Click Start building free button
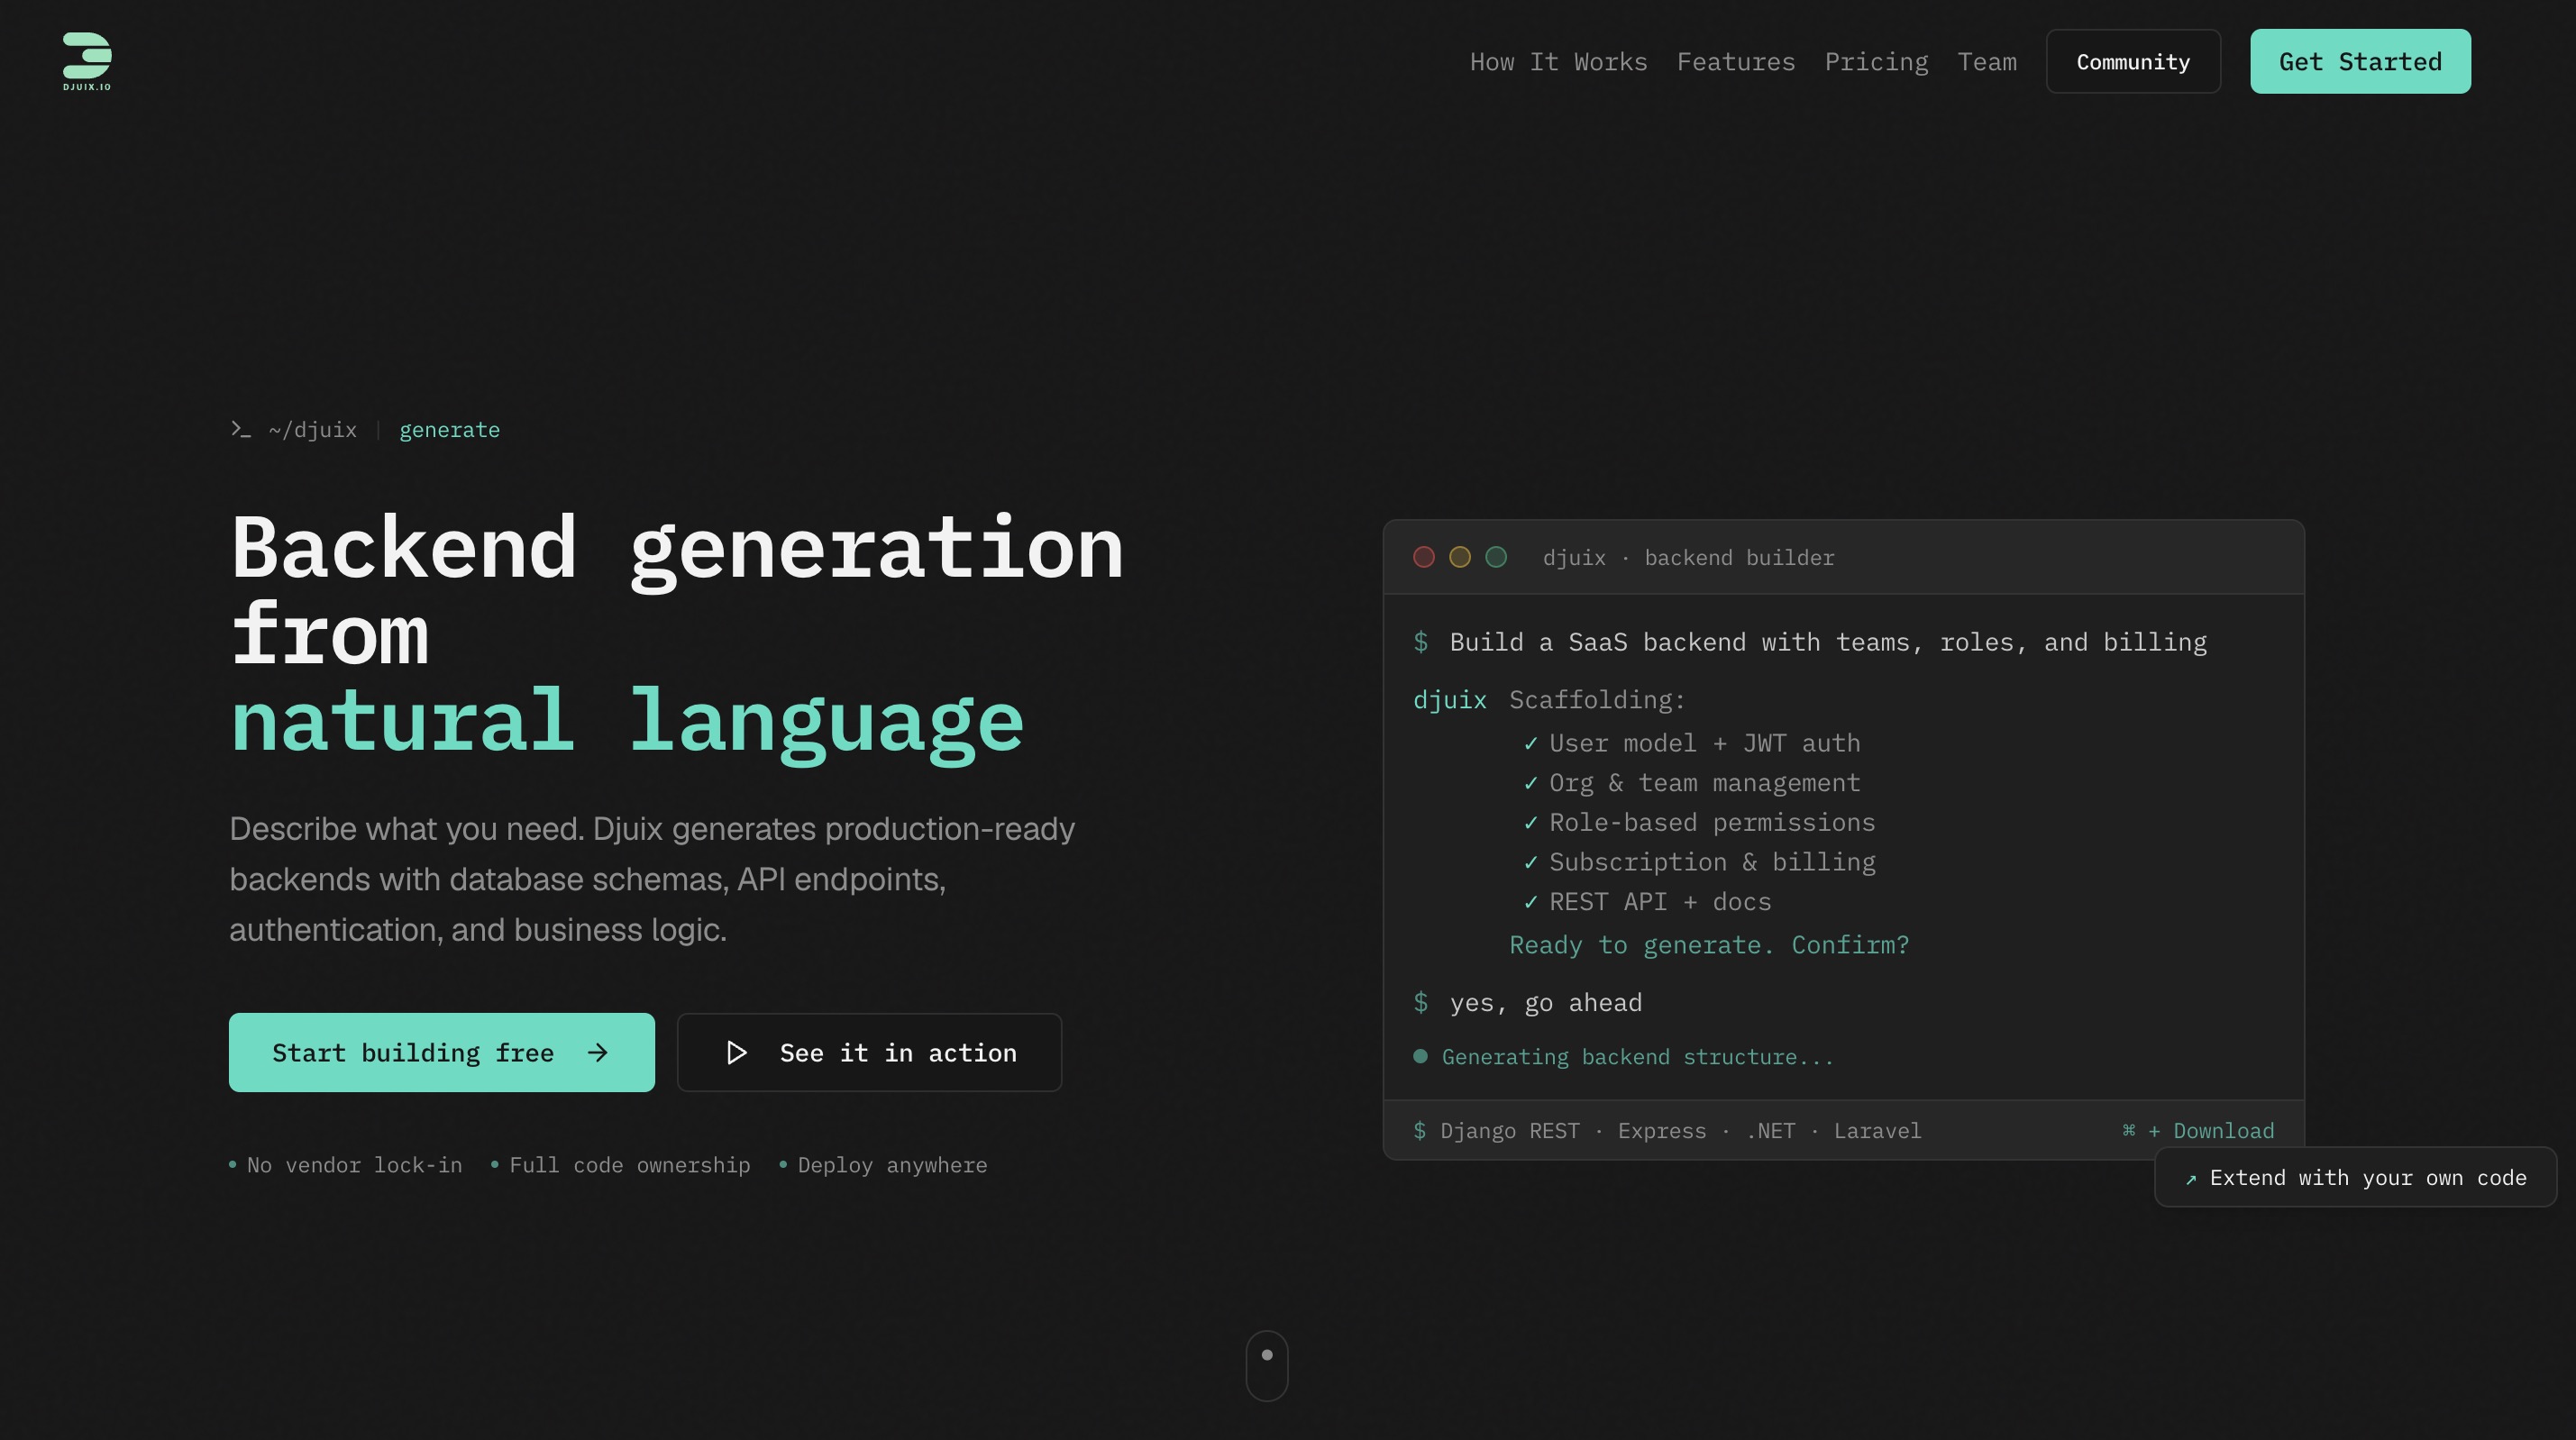The height and width of the screenshot is (1440, 2576). coord(442,1052)
